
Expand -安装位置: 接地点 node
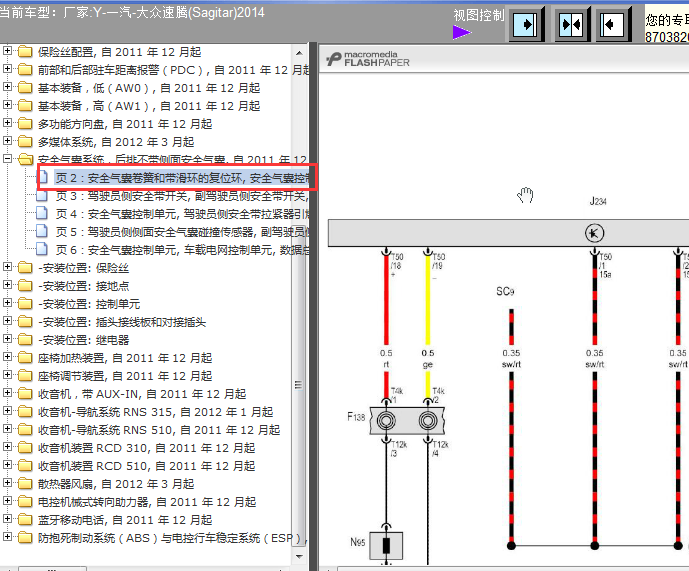click(7, 285)
